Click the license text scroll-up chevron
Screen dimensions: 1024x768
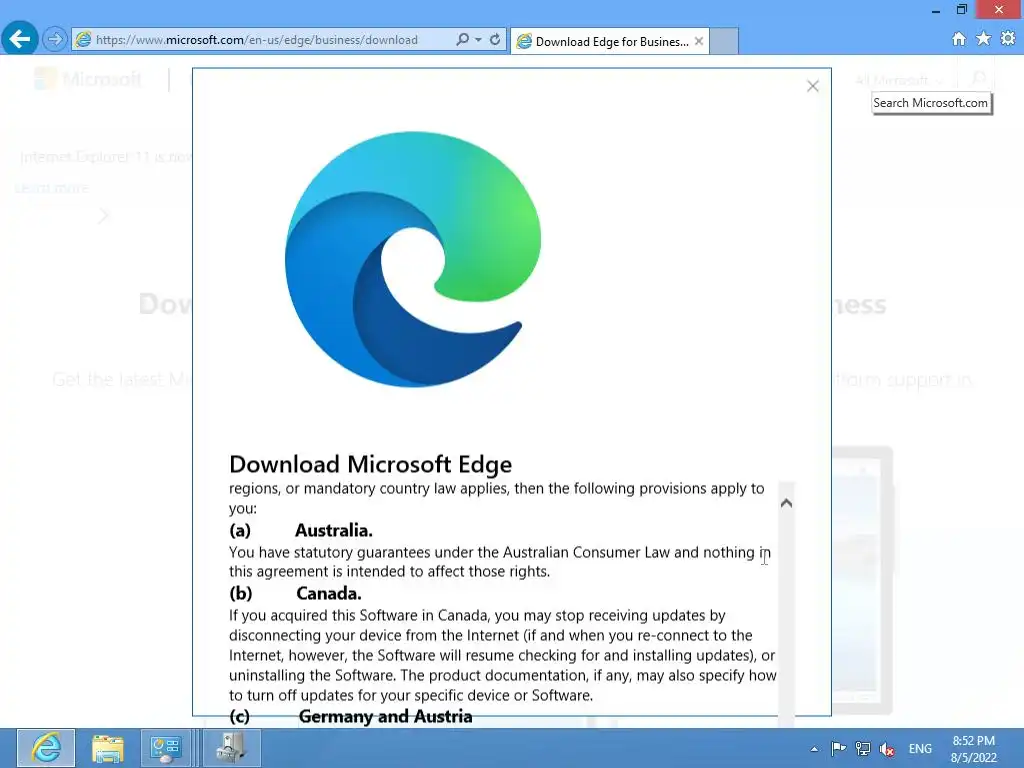[786, 503]
